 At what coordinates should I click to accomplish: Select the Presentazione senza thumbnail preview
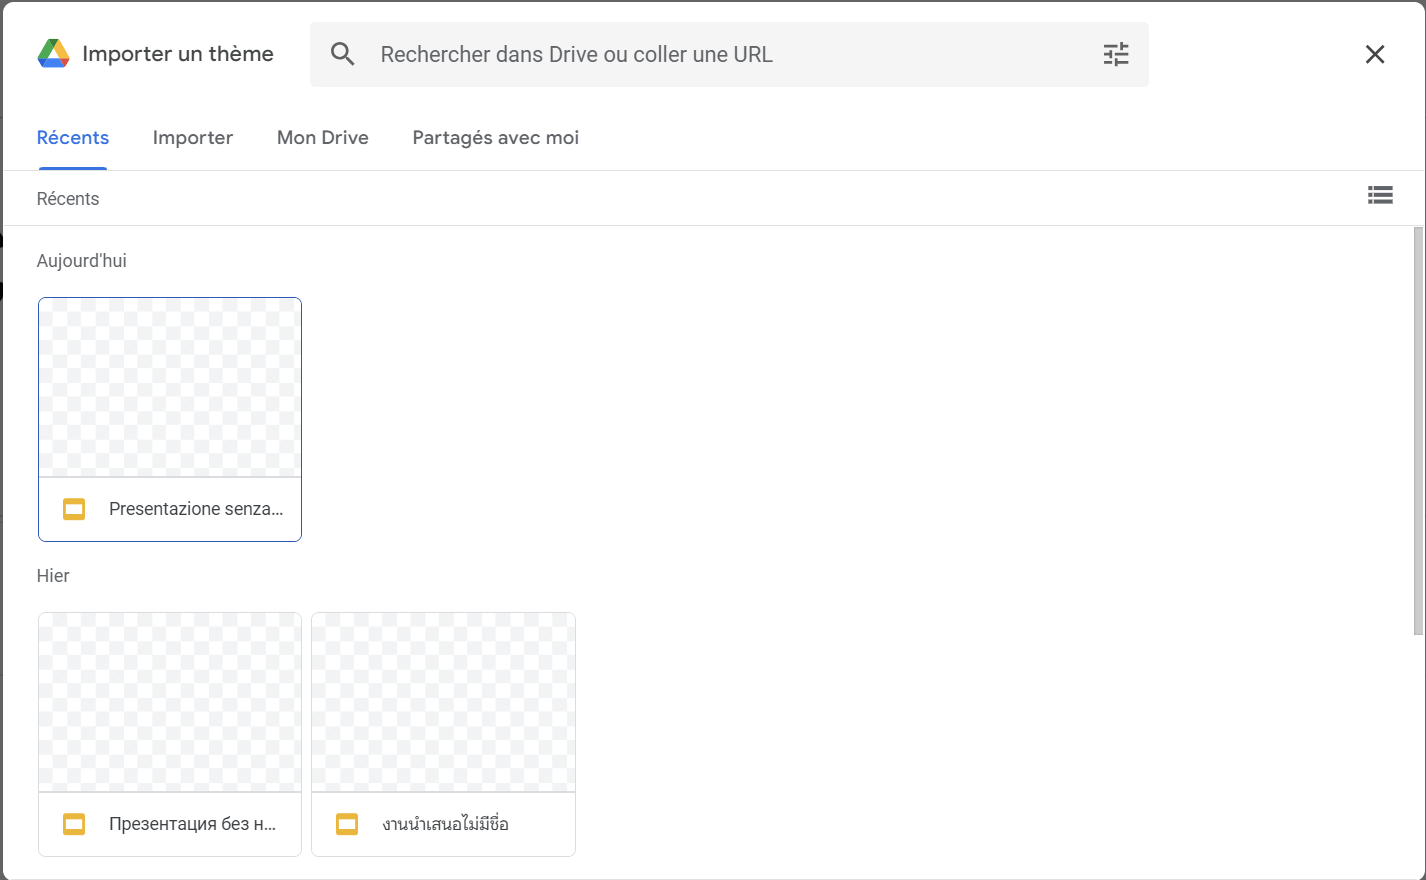tap(170, 387)
